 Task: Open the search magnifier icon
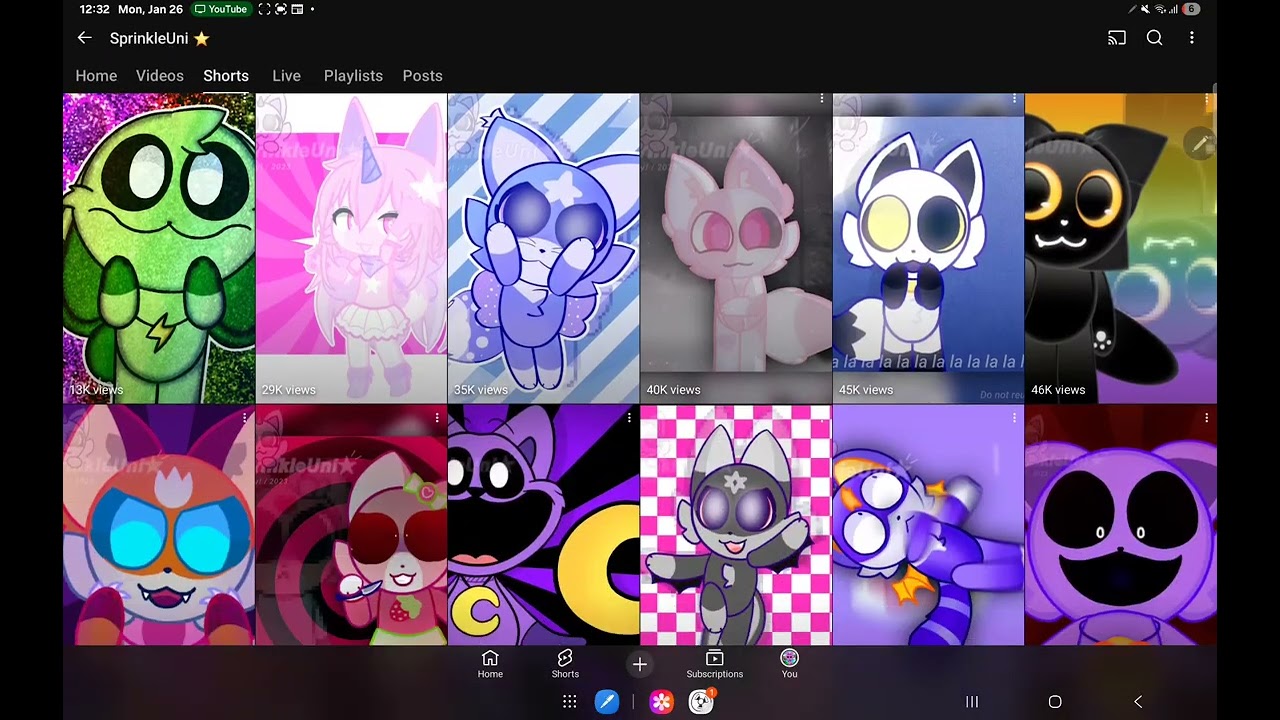1154,38
